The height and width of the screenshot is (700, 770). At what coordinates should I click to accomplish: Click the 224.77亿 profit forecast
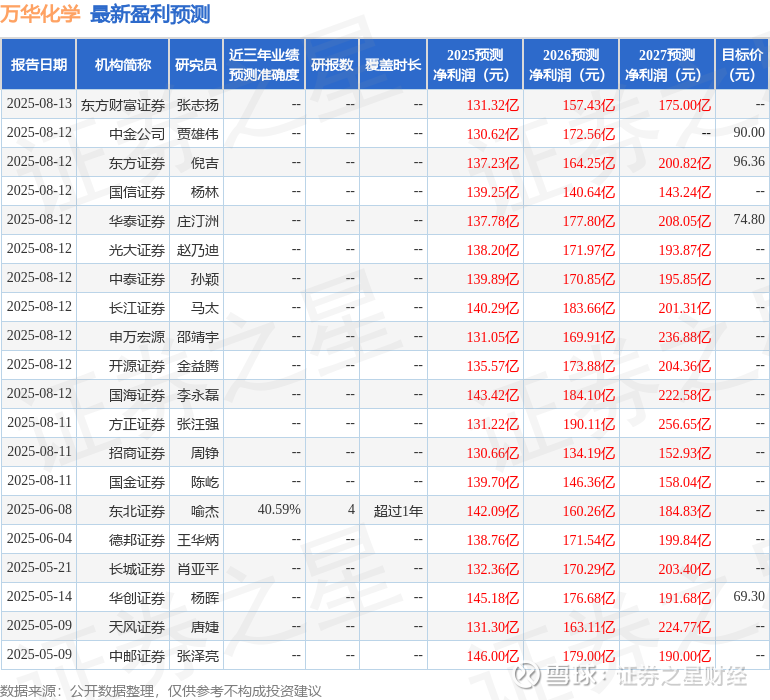[x=685, y=627]
